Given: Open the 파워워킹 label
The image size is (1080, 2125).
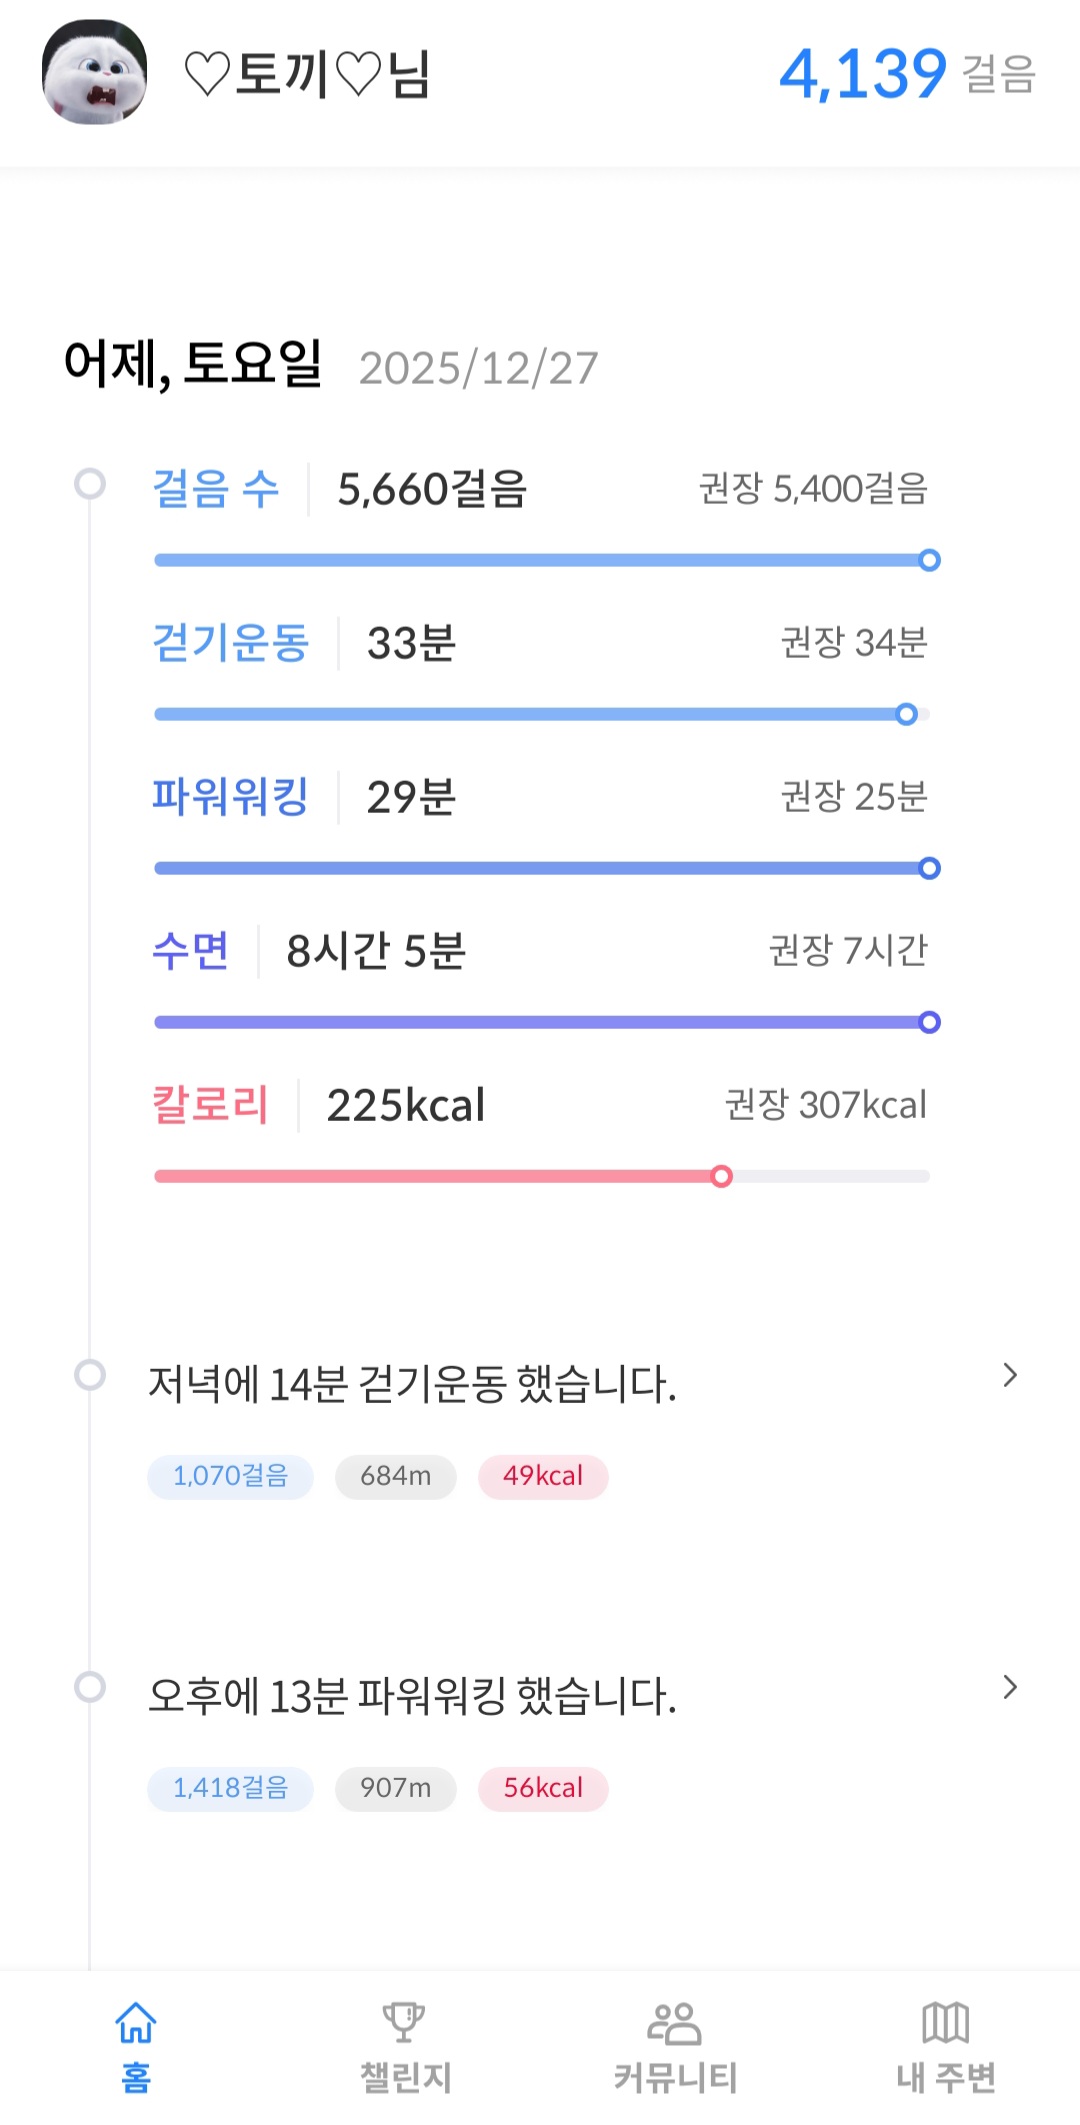Looking at the screenshot, I should click(x=230, y=797).
